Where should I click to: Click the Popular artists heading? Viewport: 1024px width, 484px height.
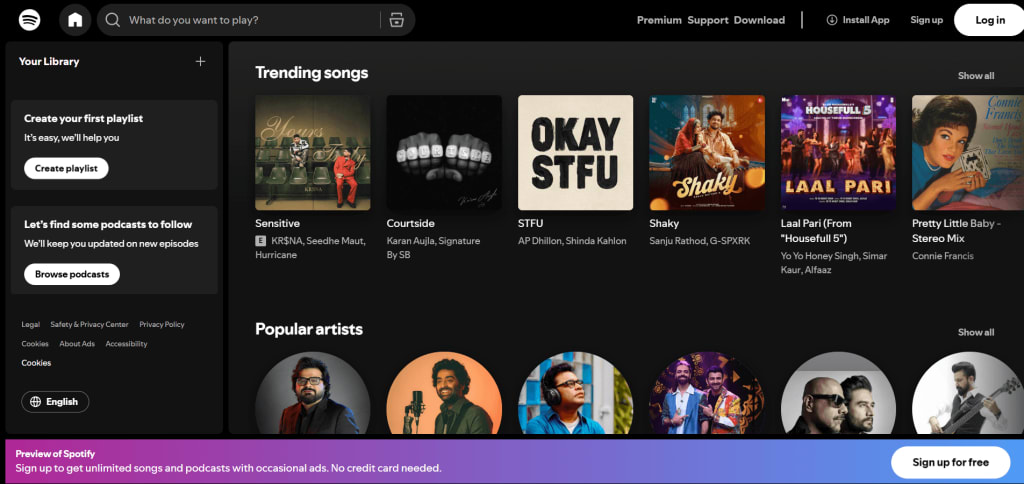(309, 329)
